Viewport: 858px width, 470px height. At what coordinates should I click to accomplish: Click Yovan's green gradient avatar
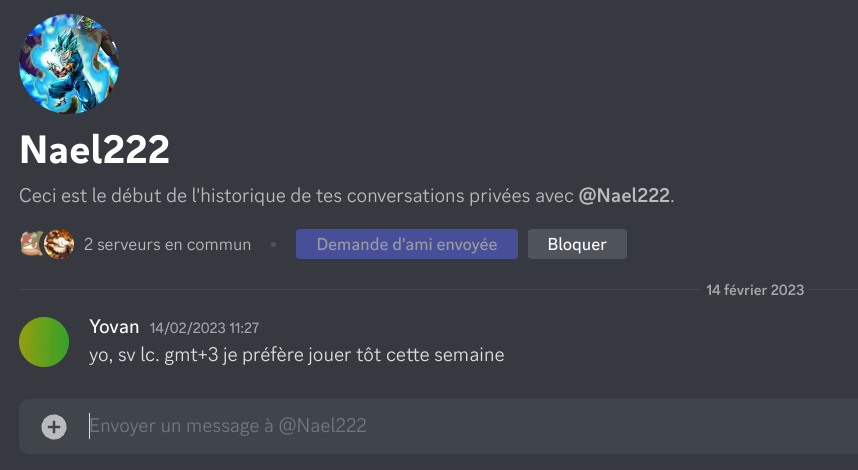(44, 342)
